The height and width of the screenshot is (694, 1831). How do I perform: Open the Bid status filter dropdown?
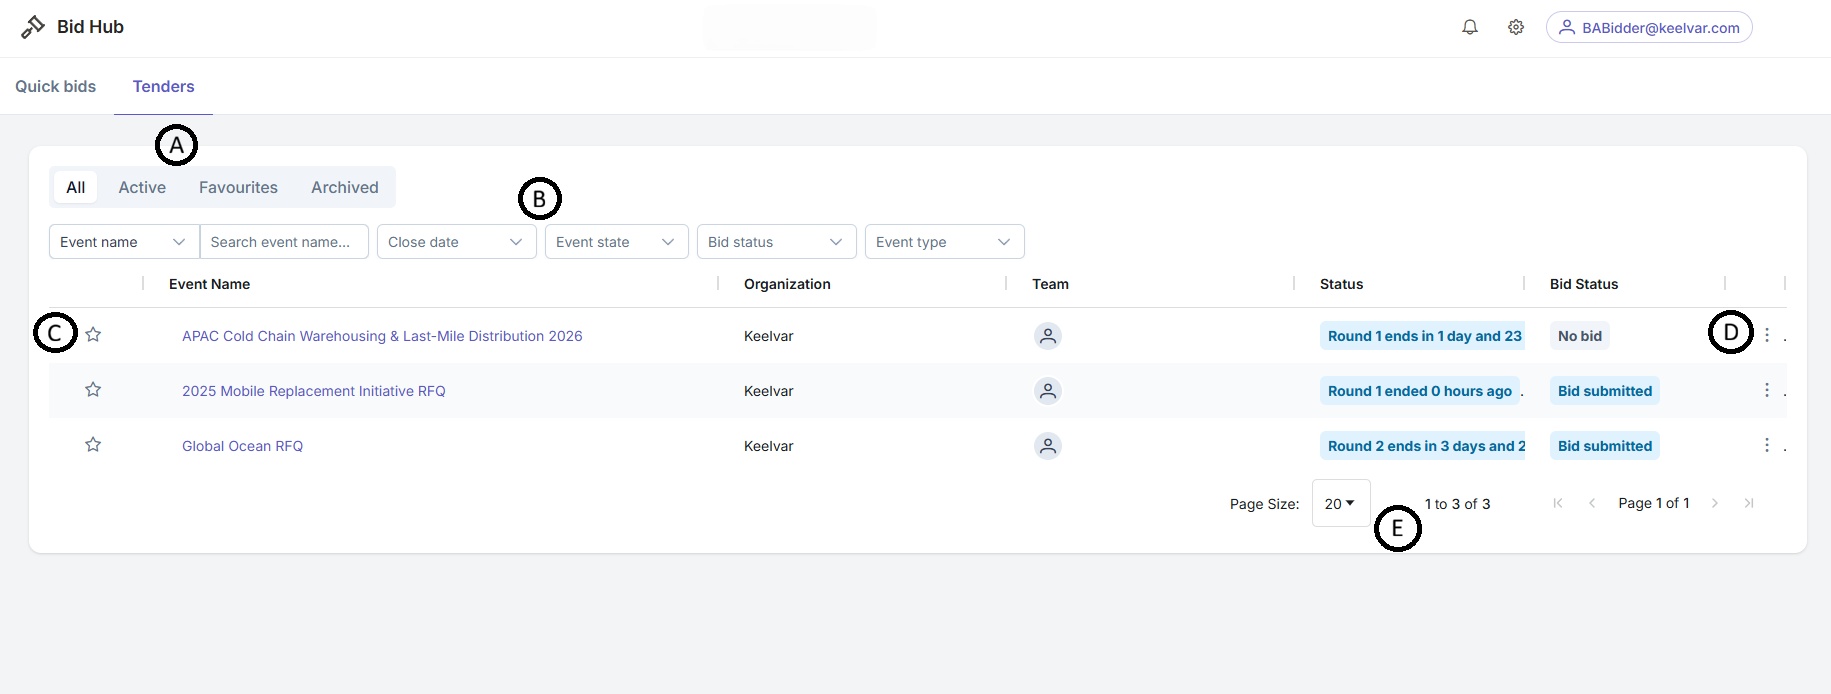777,242
